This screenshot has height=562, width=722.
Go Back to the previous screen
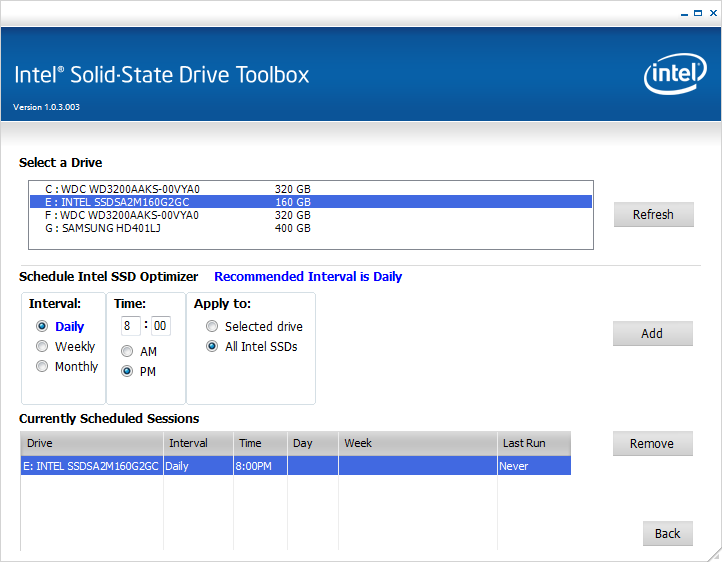tap(668, 533)
